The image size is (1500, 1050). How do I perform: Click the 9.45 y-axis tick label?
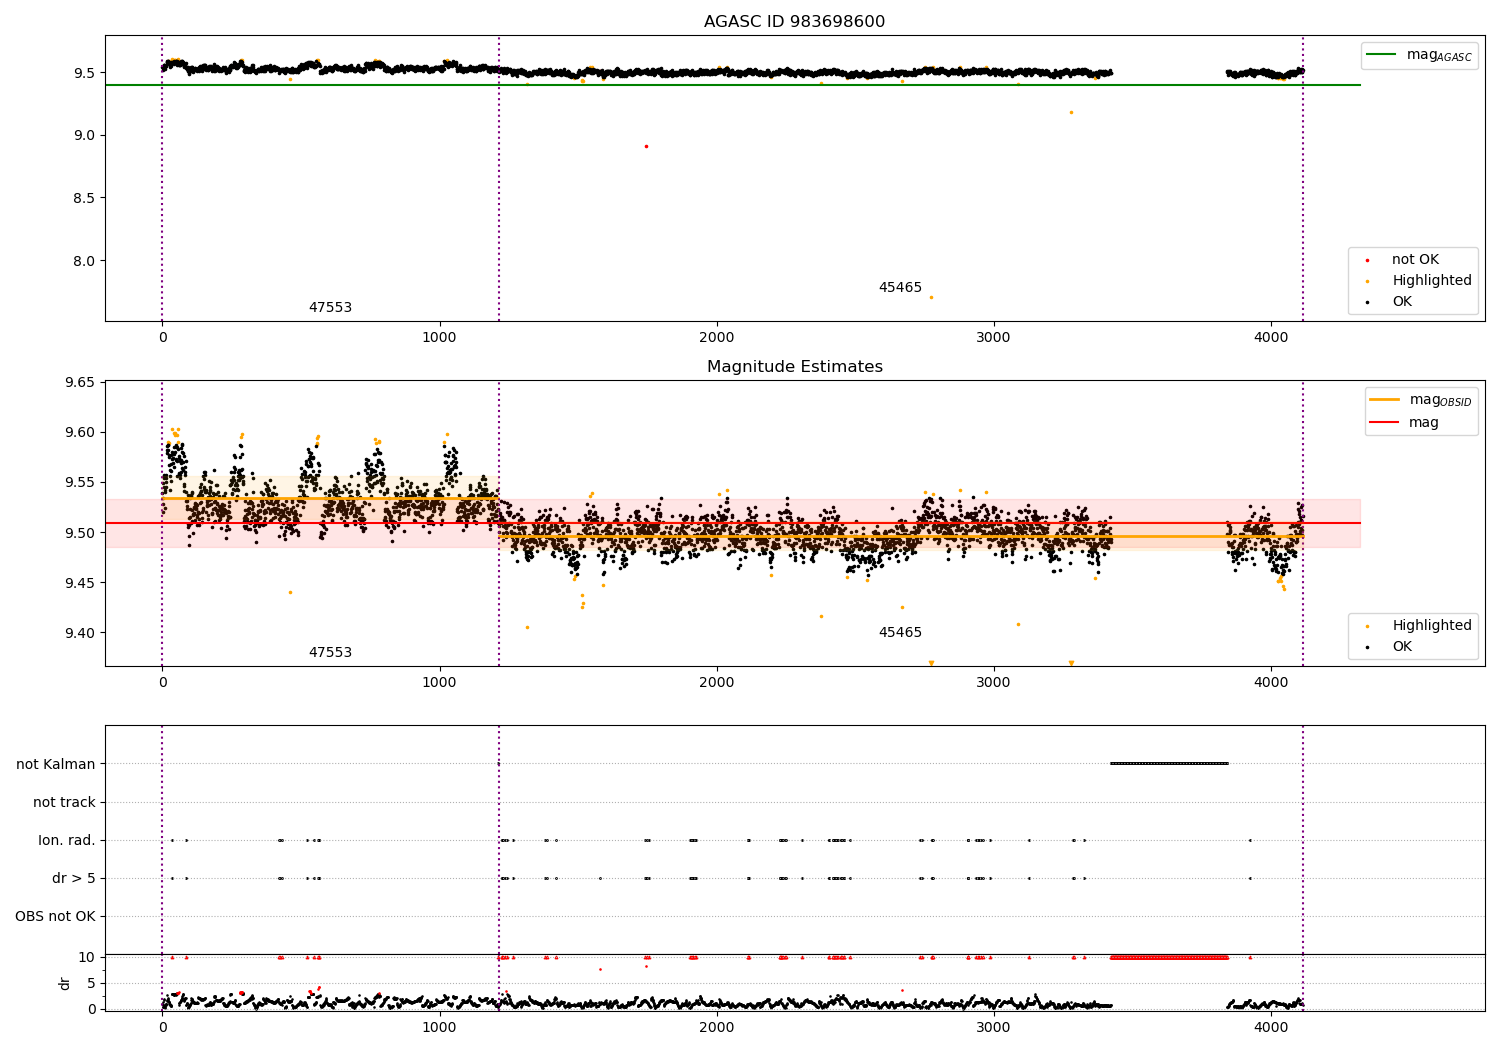click(x=79, y=583)
